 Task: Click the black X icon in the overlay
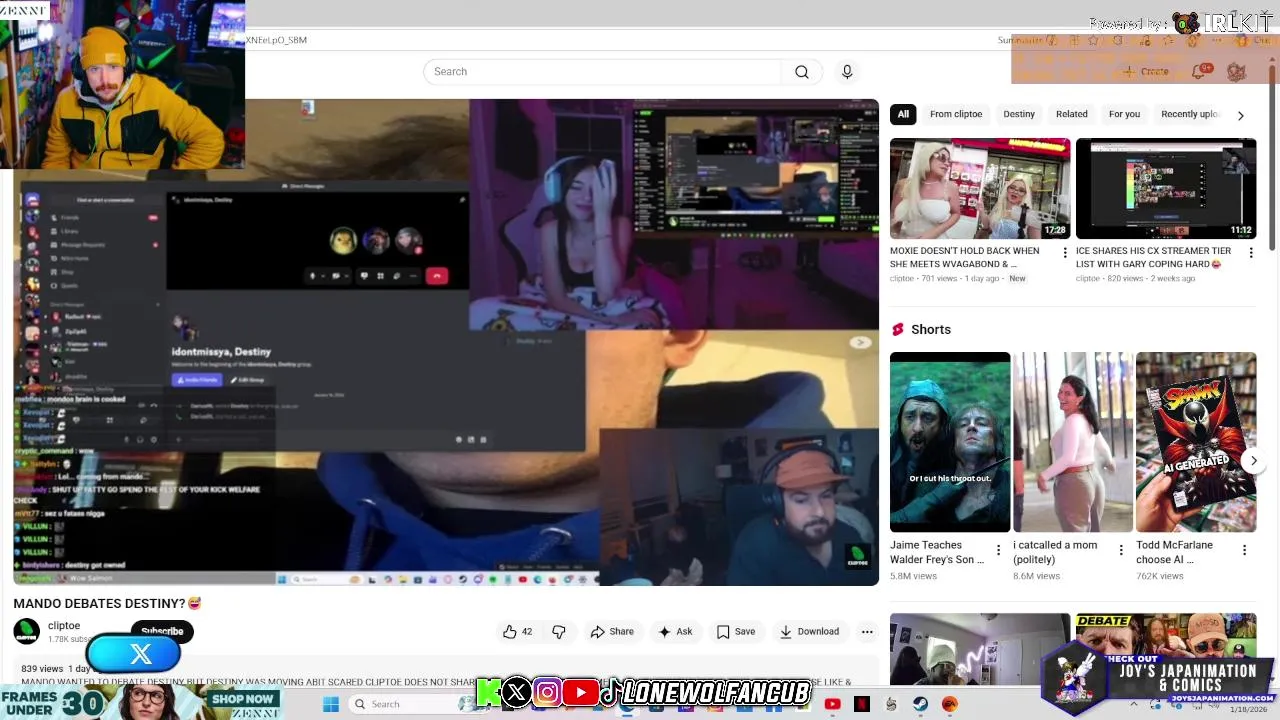click(516, 692)
